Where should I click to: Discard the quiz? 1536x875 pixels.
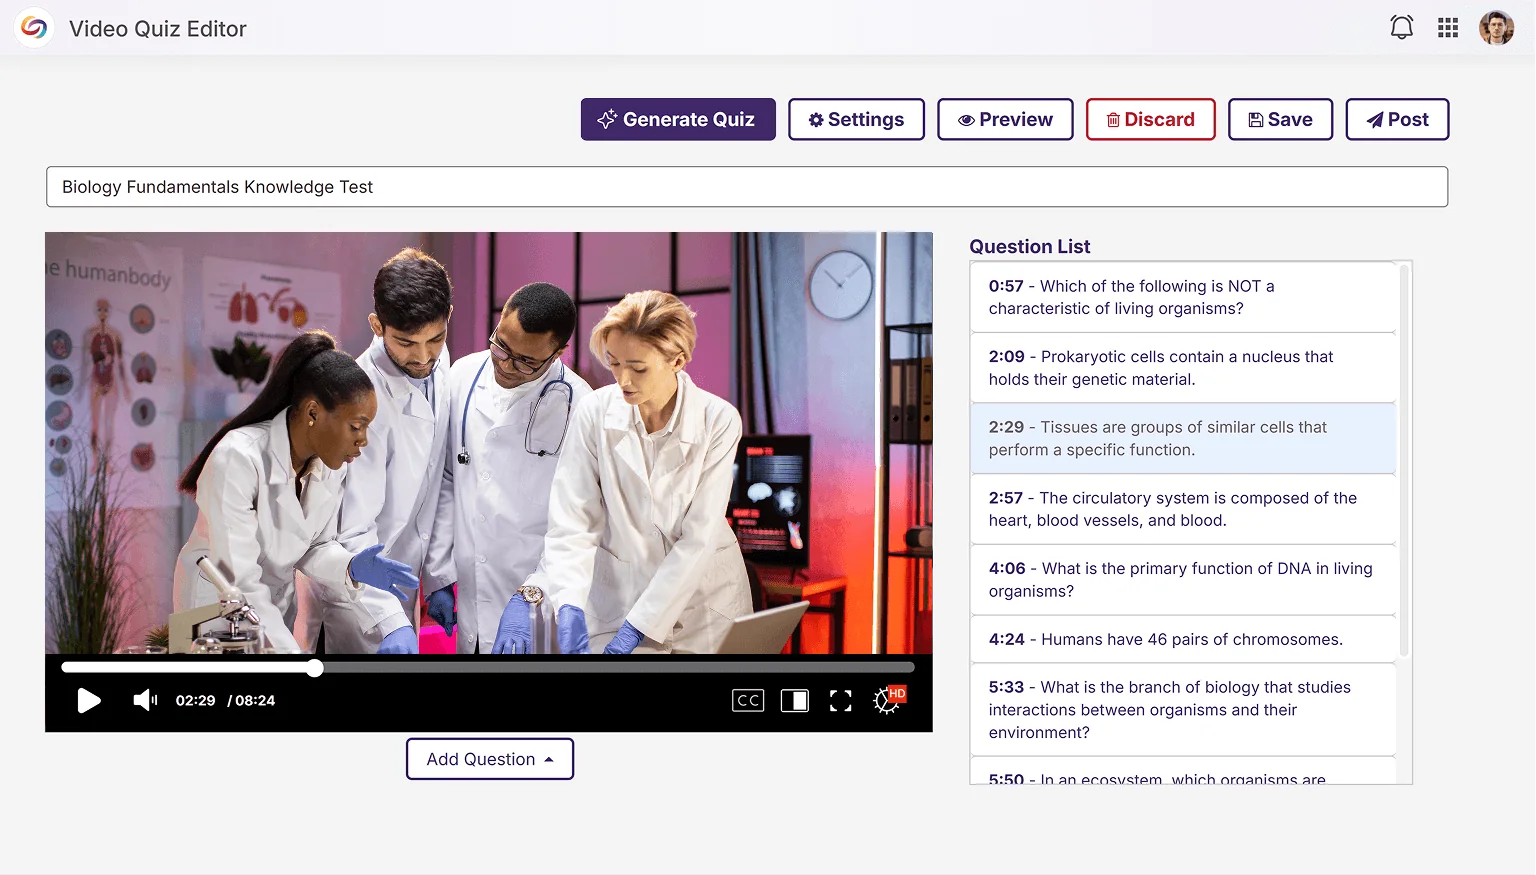coord(1150,119)
